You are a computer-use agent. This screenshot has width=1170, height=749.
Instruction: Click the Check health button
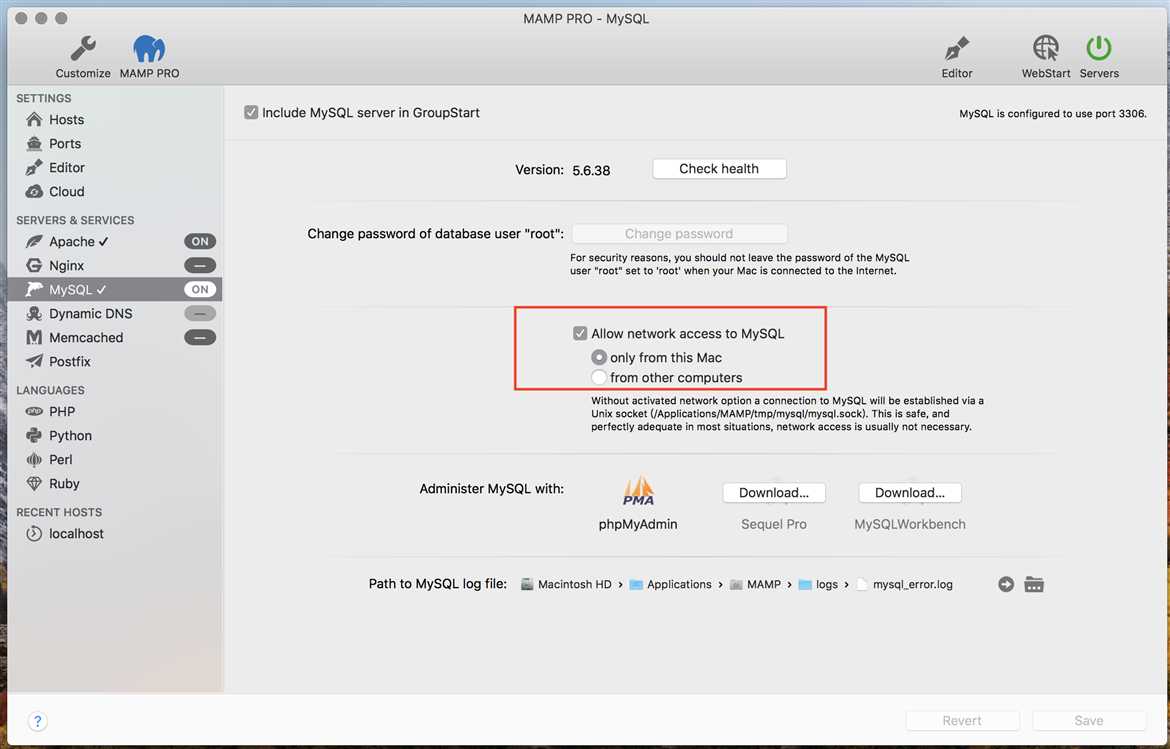(719, 169)
